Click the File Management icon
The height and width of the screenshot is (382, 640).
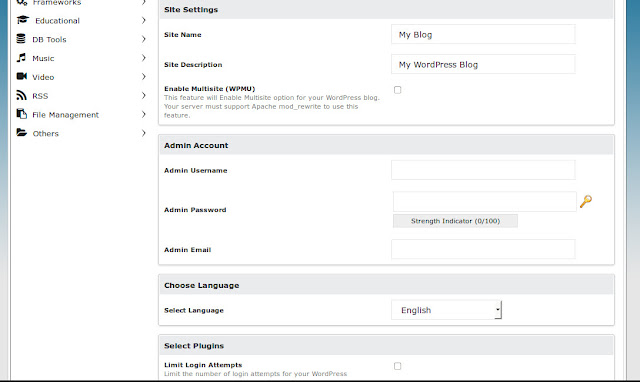pos(22,114)
